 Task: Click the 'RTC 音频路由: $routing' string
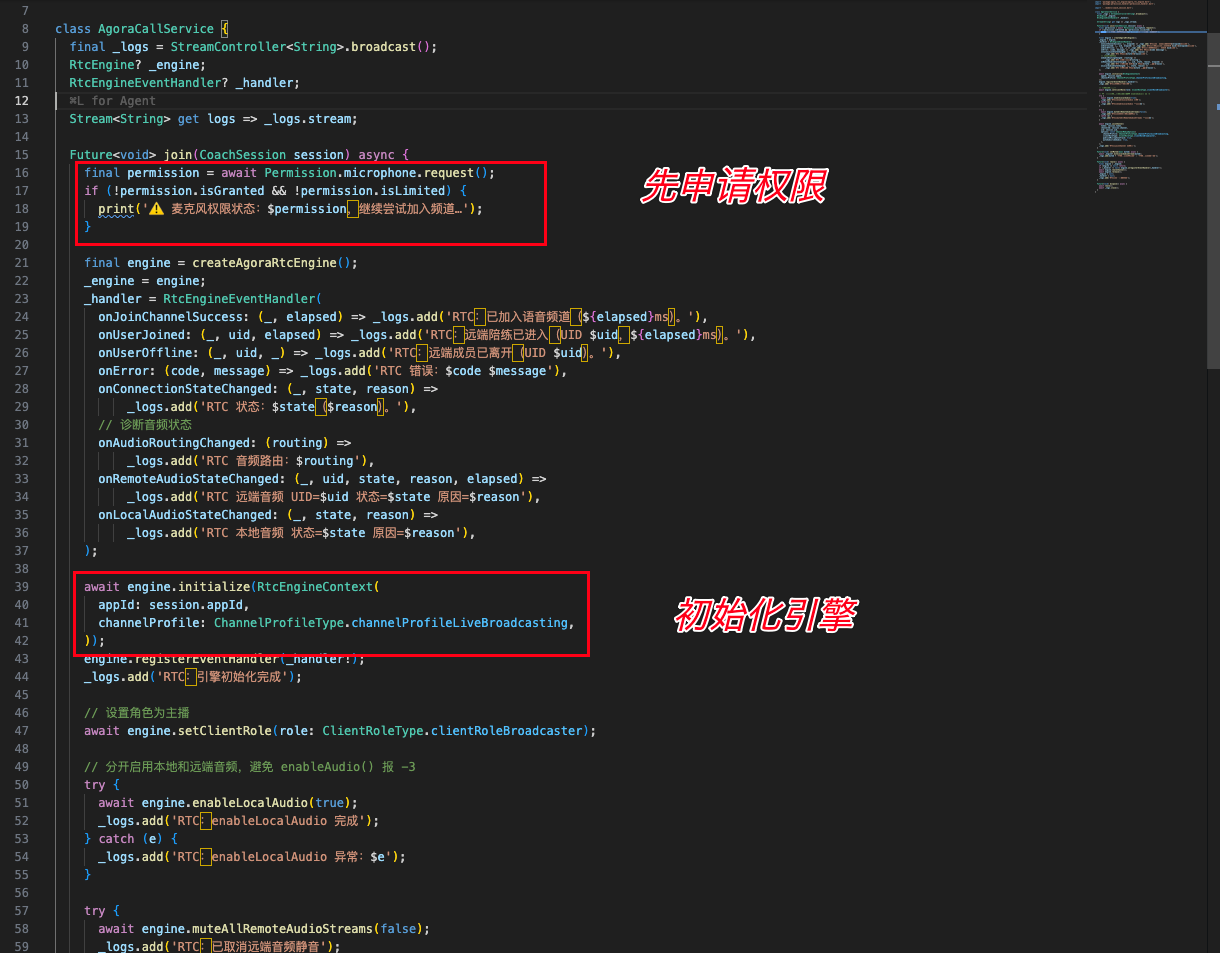point(280,461)
